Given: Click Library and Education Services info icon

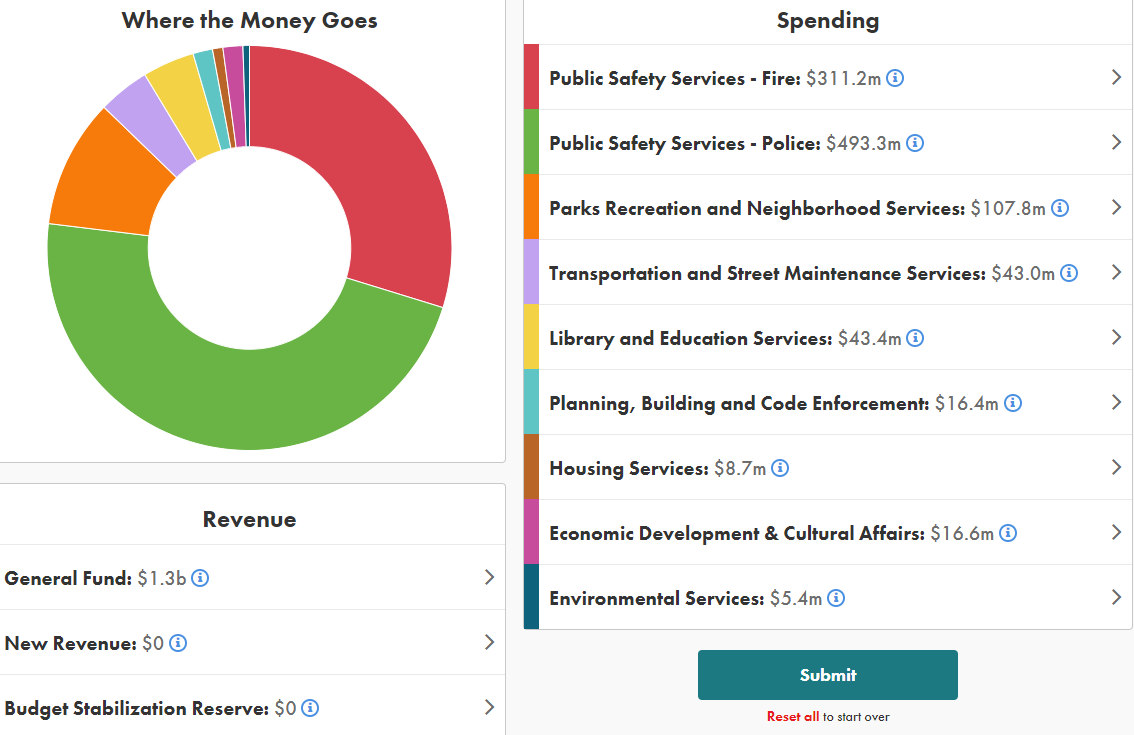Looking at the screenshot, I should [x=915, y=338].
